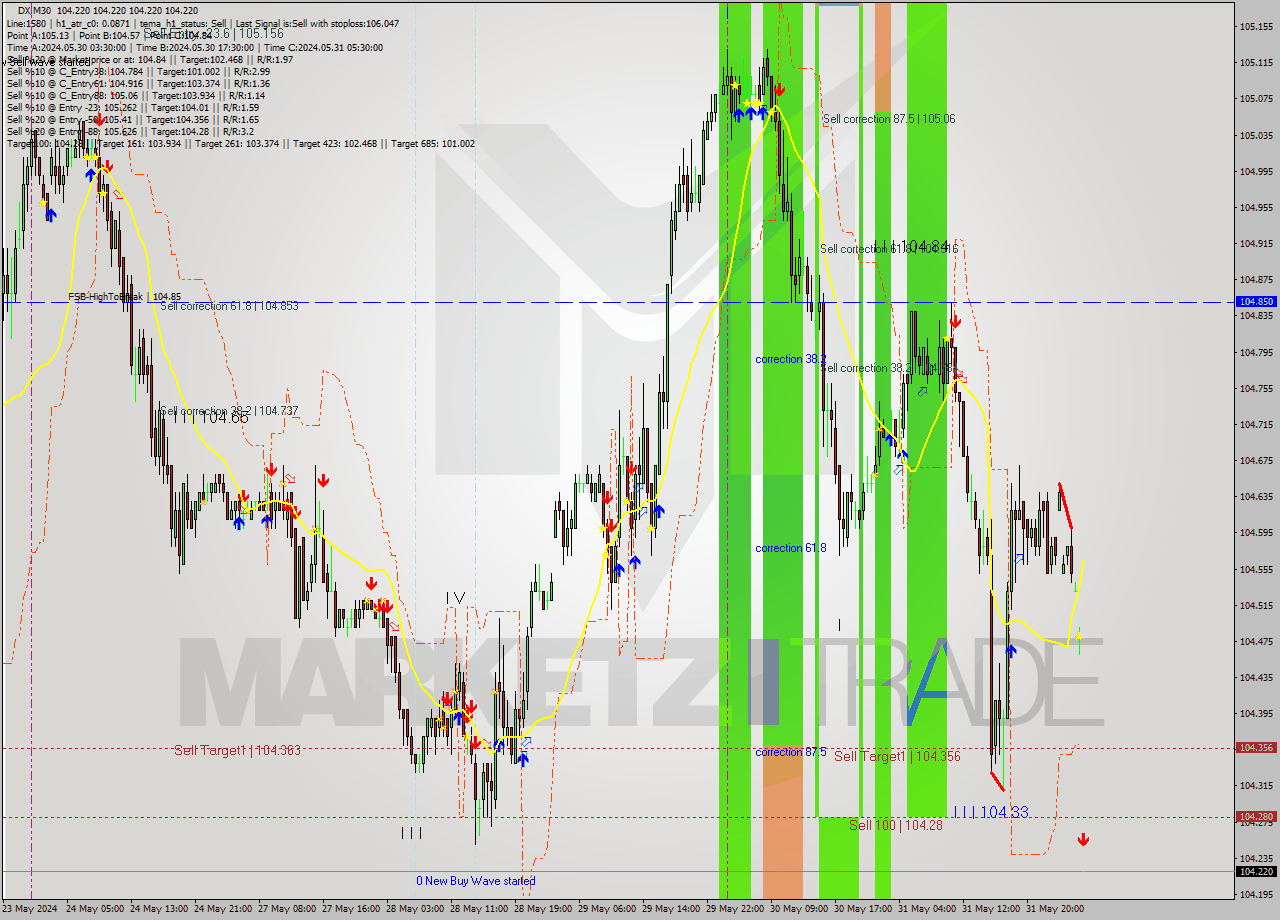Click the 104.675 price scale label
The height and width of the screenshot is (920, 1280).
(1255, 460)
